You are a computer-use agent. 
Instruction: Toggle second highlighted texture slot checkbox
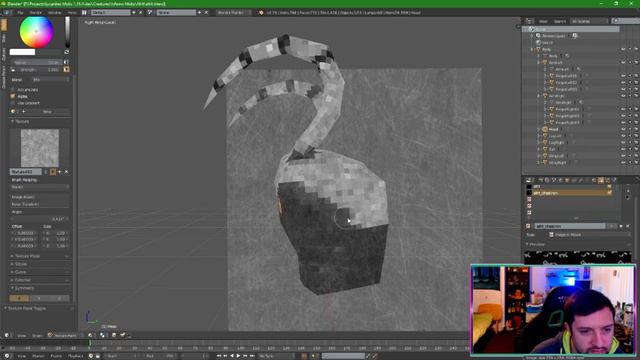point(609,193)
